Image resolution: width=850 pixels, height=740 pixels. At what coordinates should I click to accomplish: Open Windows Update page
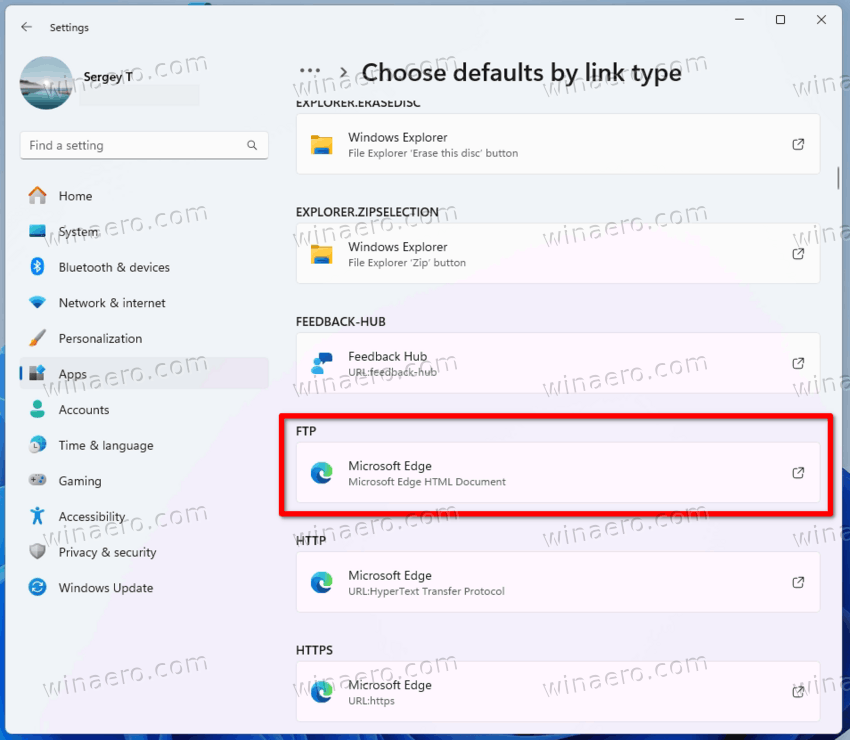click(x=144, y=588)
